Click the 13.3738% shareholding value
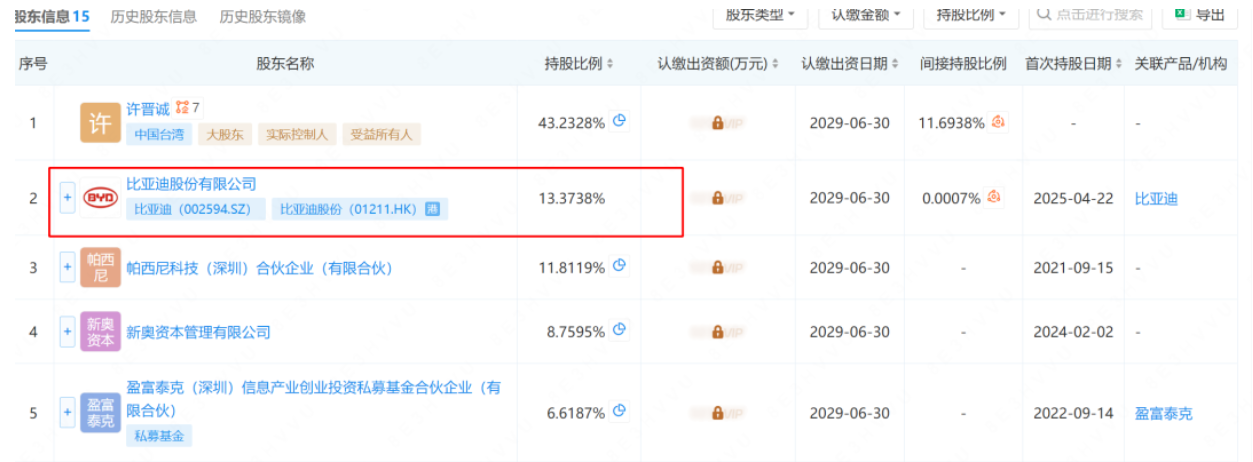Viewport: 1253px width, 462px height. pyautogui.click(x=571, y=198)
